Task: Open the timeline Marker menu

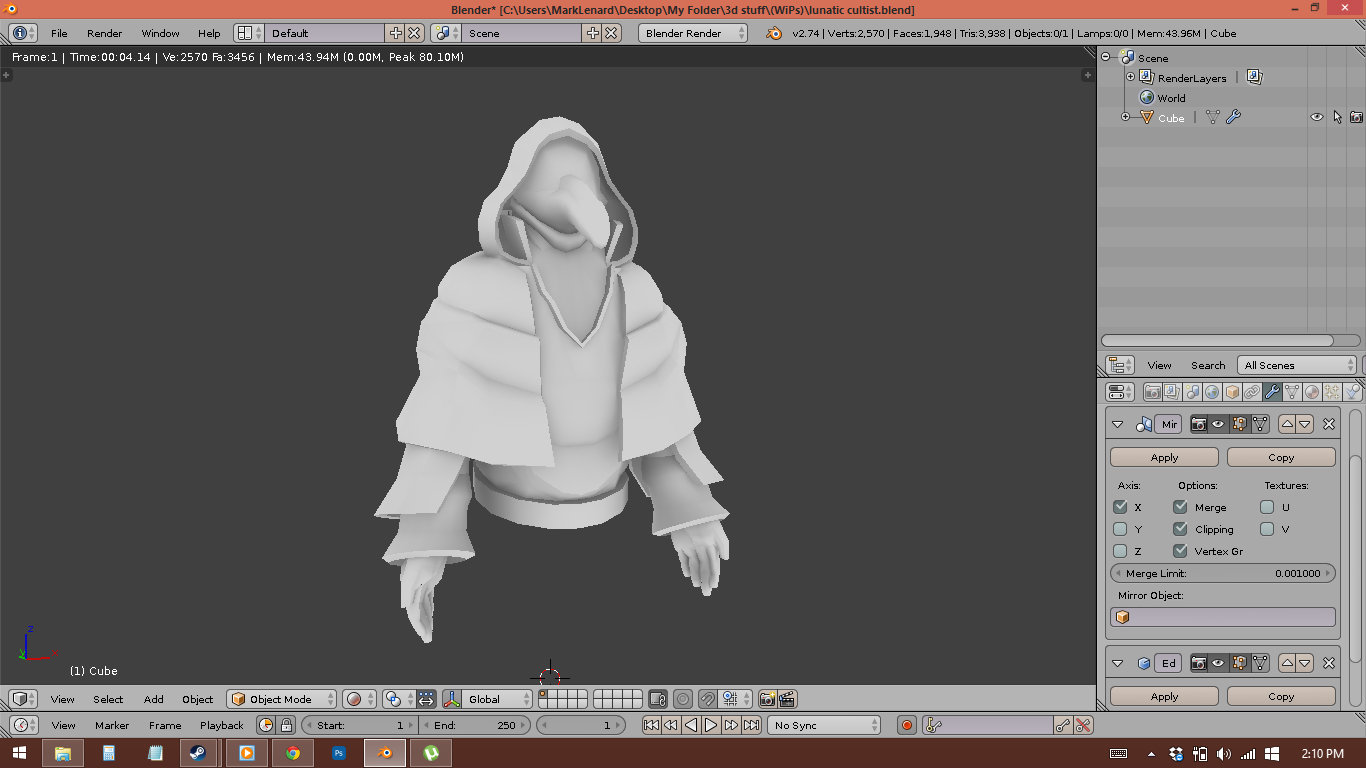Action: coord(112,725)
